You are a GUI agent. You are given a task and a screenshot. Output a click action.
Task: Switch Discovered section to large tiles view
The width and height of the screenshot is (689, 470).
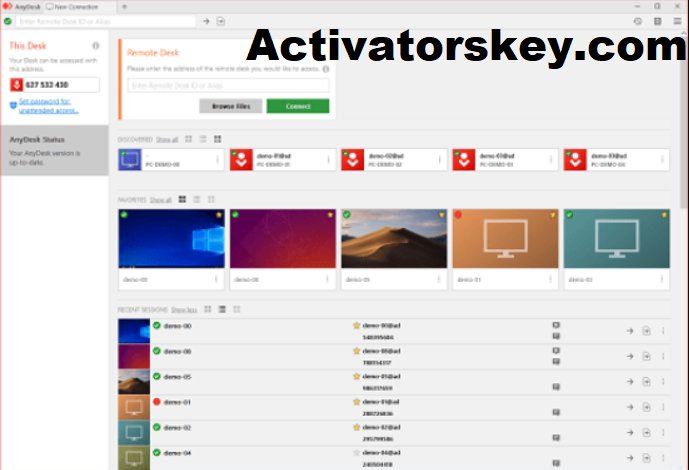click(x=218, y=139)
